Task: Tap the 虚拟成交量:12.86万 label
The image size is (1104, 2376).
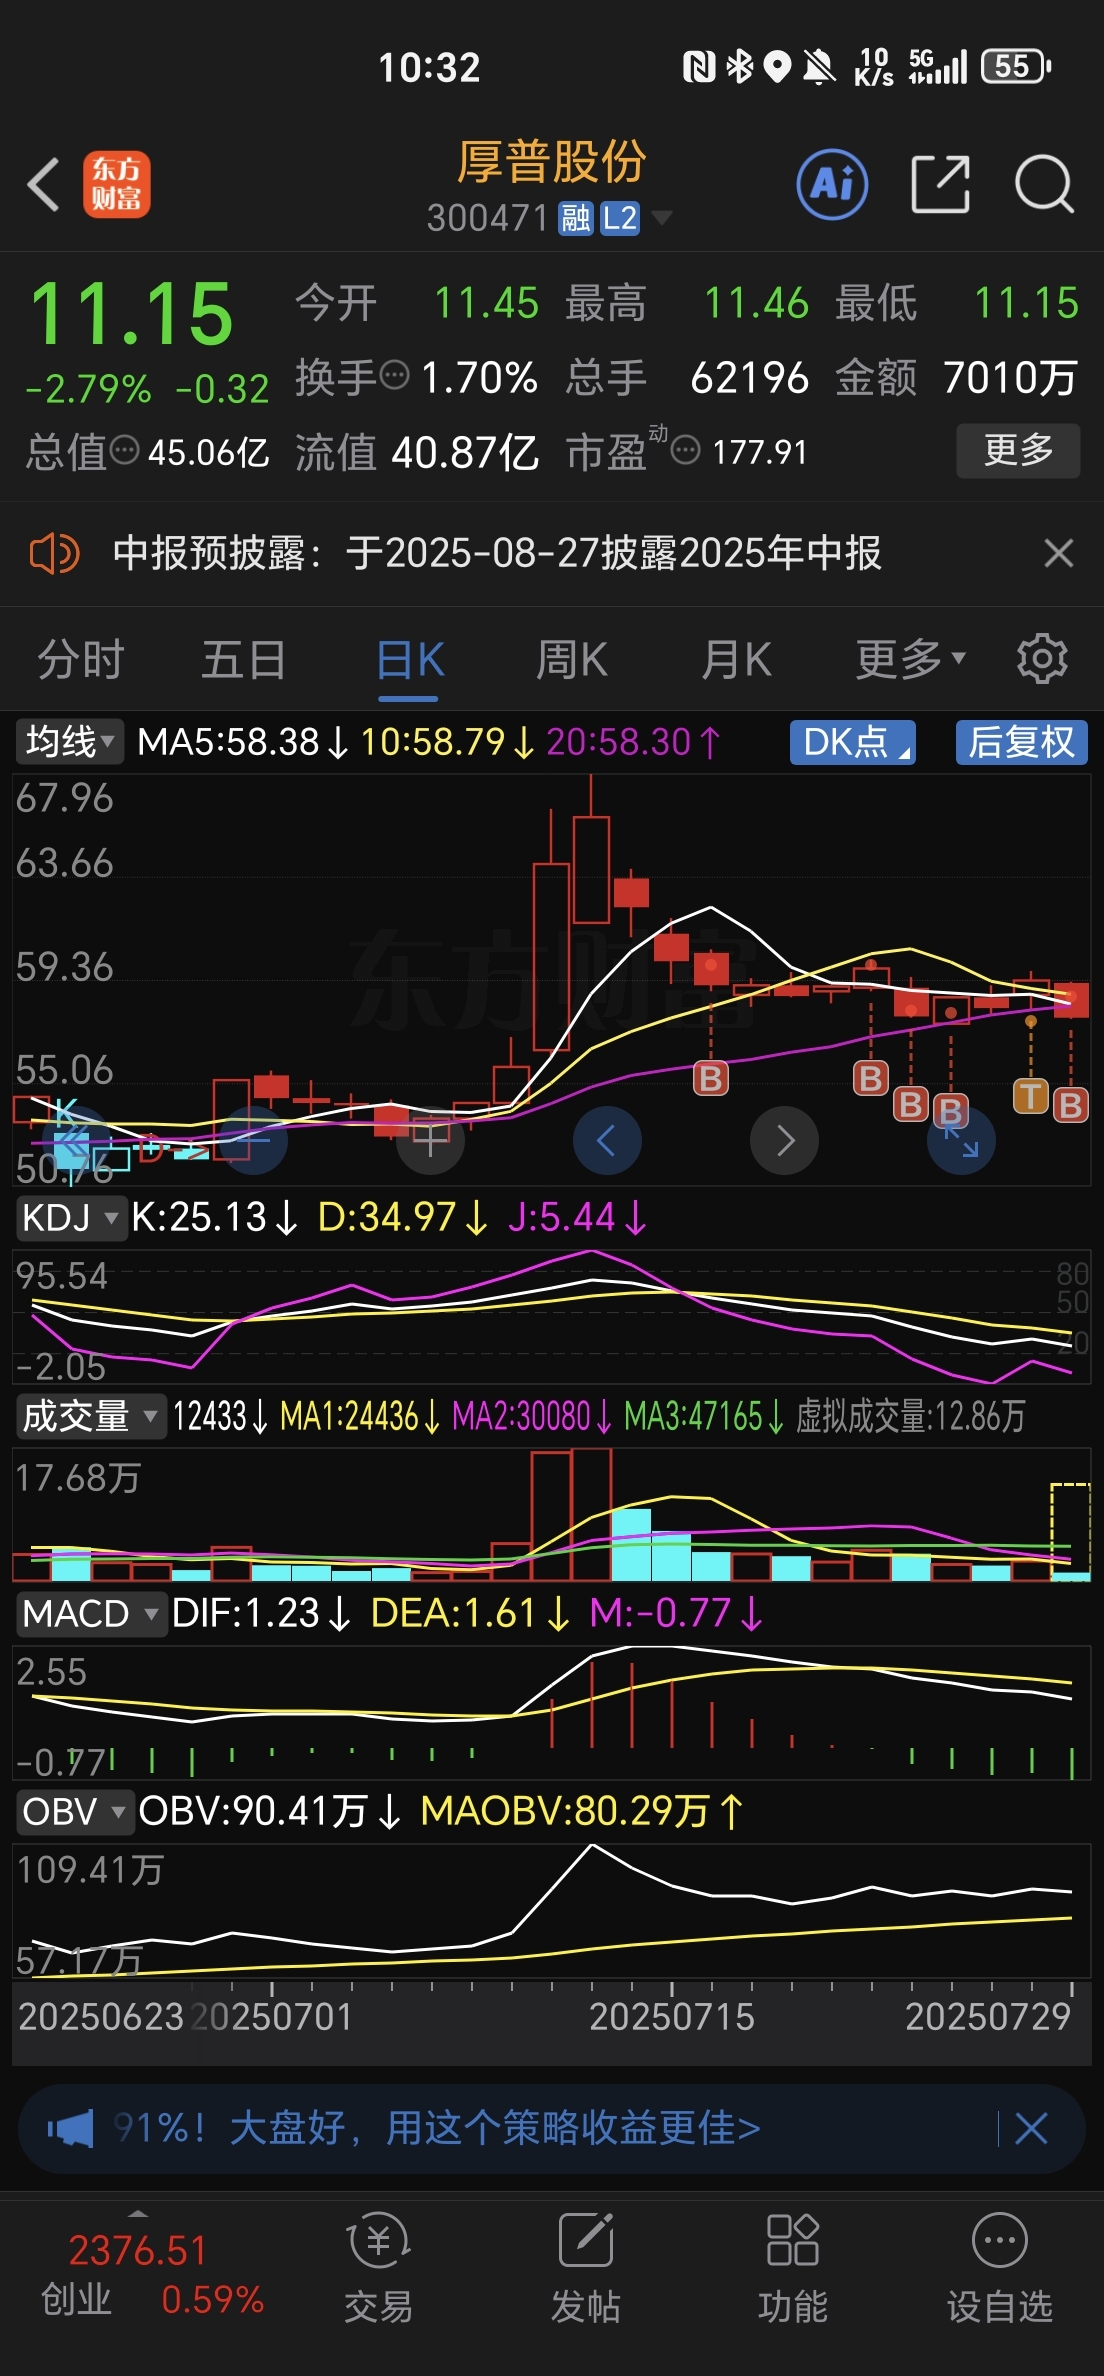Action: 910,1416
